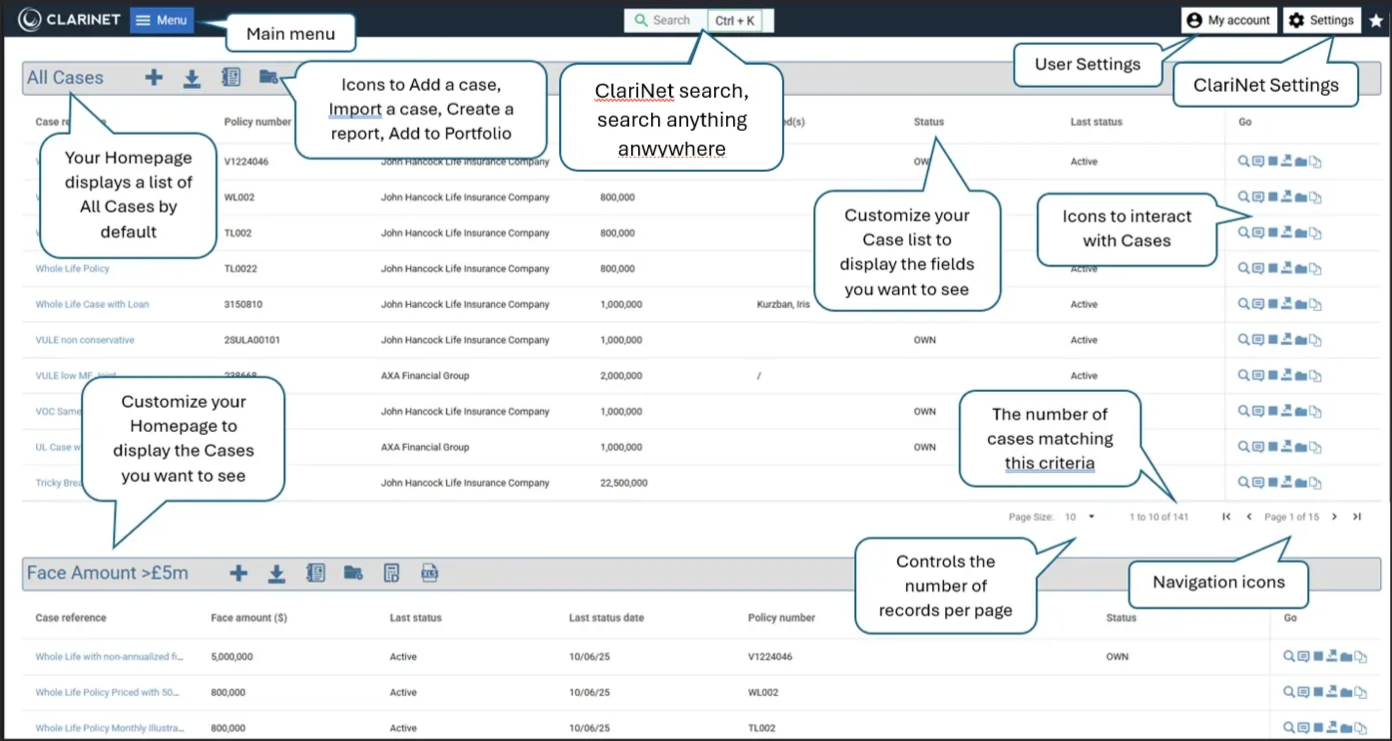
Task: Click magnifier icon for VULE non conservative row
Action: (1243, 340)
